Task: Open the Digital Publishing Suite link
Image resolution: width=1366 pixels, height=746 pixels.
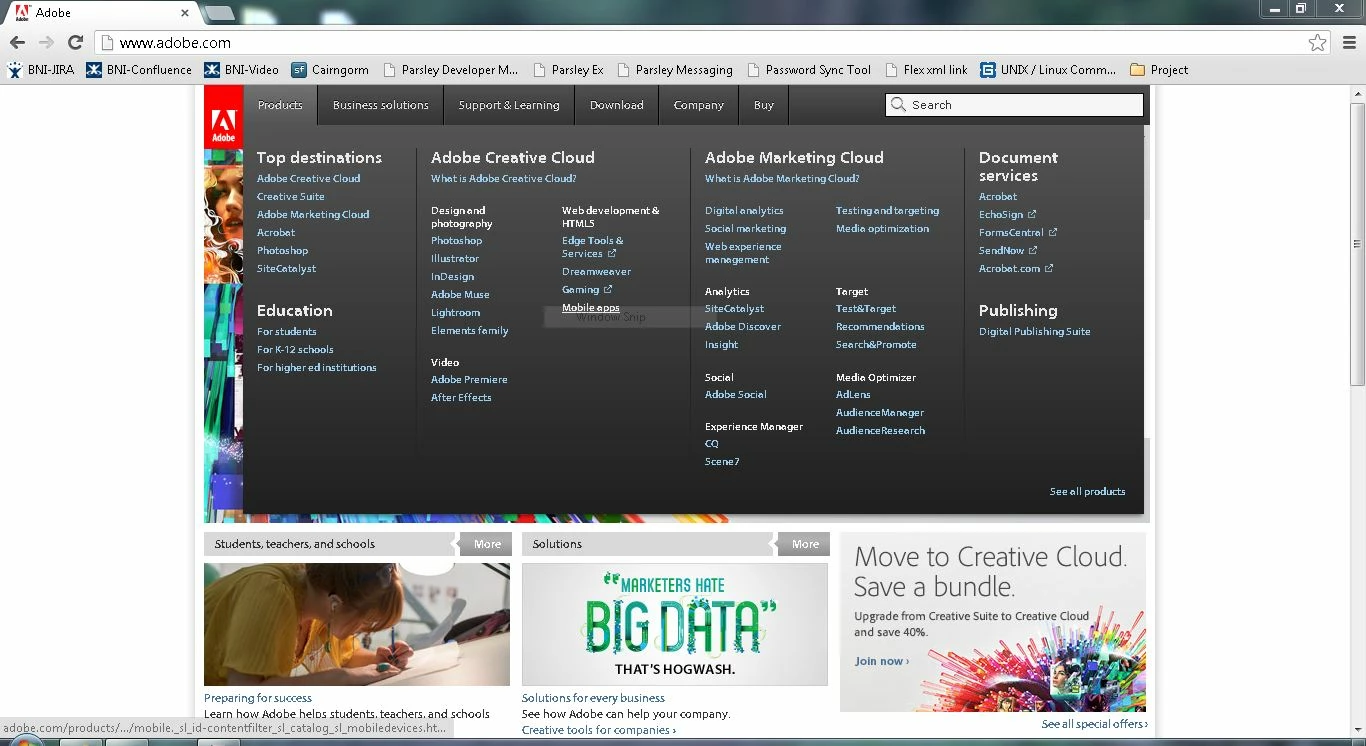Action: [1035, 332]
